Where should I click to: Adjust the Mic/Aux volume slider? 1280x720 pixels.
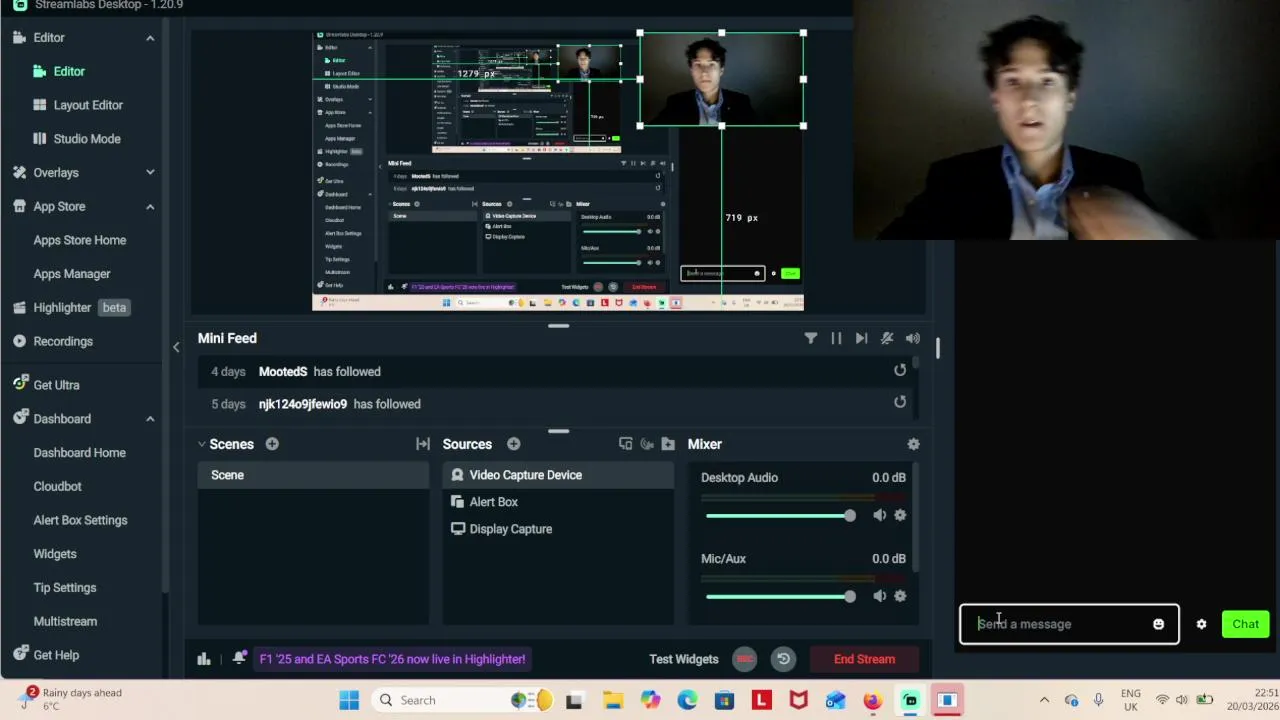coord(781,597)
